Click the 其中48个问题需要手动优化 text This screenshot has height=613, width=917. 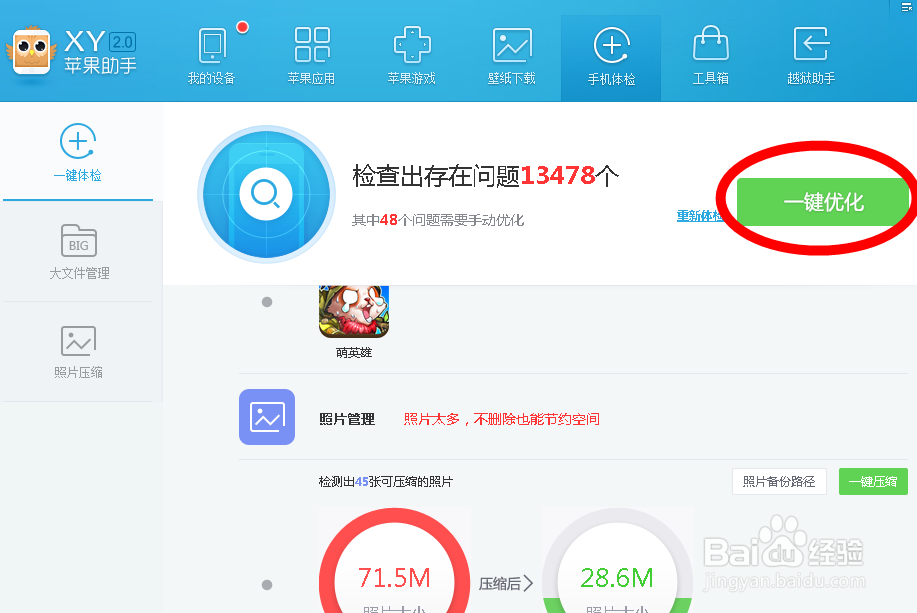437,220
